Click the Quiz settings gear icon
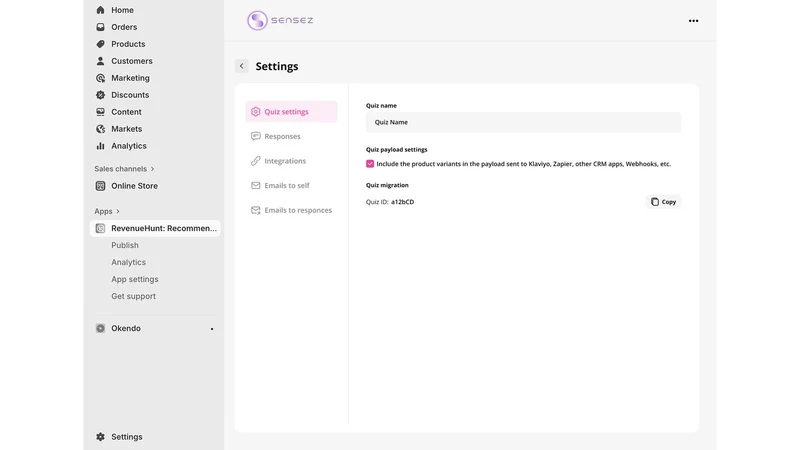Screen dimensions: 800x450 (x=256, y=112)
